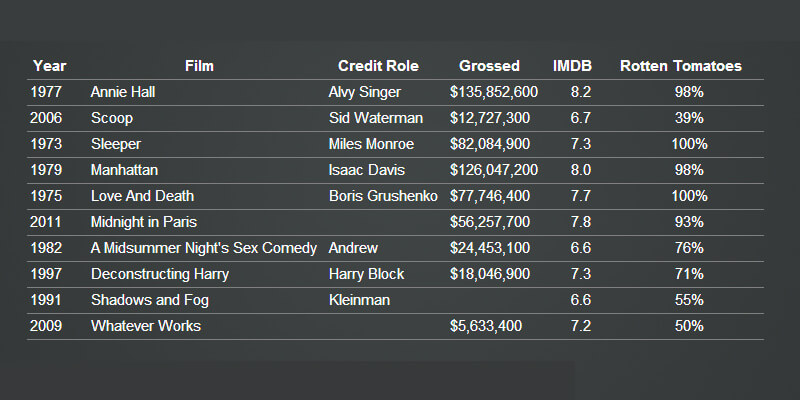Click the 2011 year cell
Viewport: 800px width, 400px height.
tap(47, 222)
